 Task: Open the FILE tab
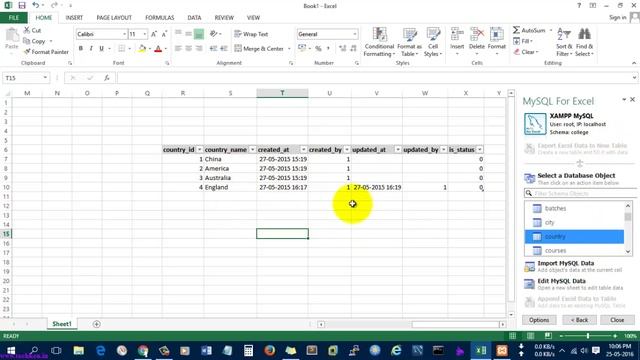point(14,18)
